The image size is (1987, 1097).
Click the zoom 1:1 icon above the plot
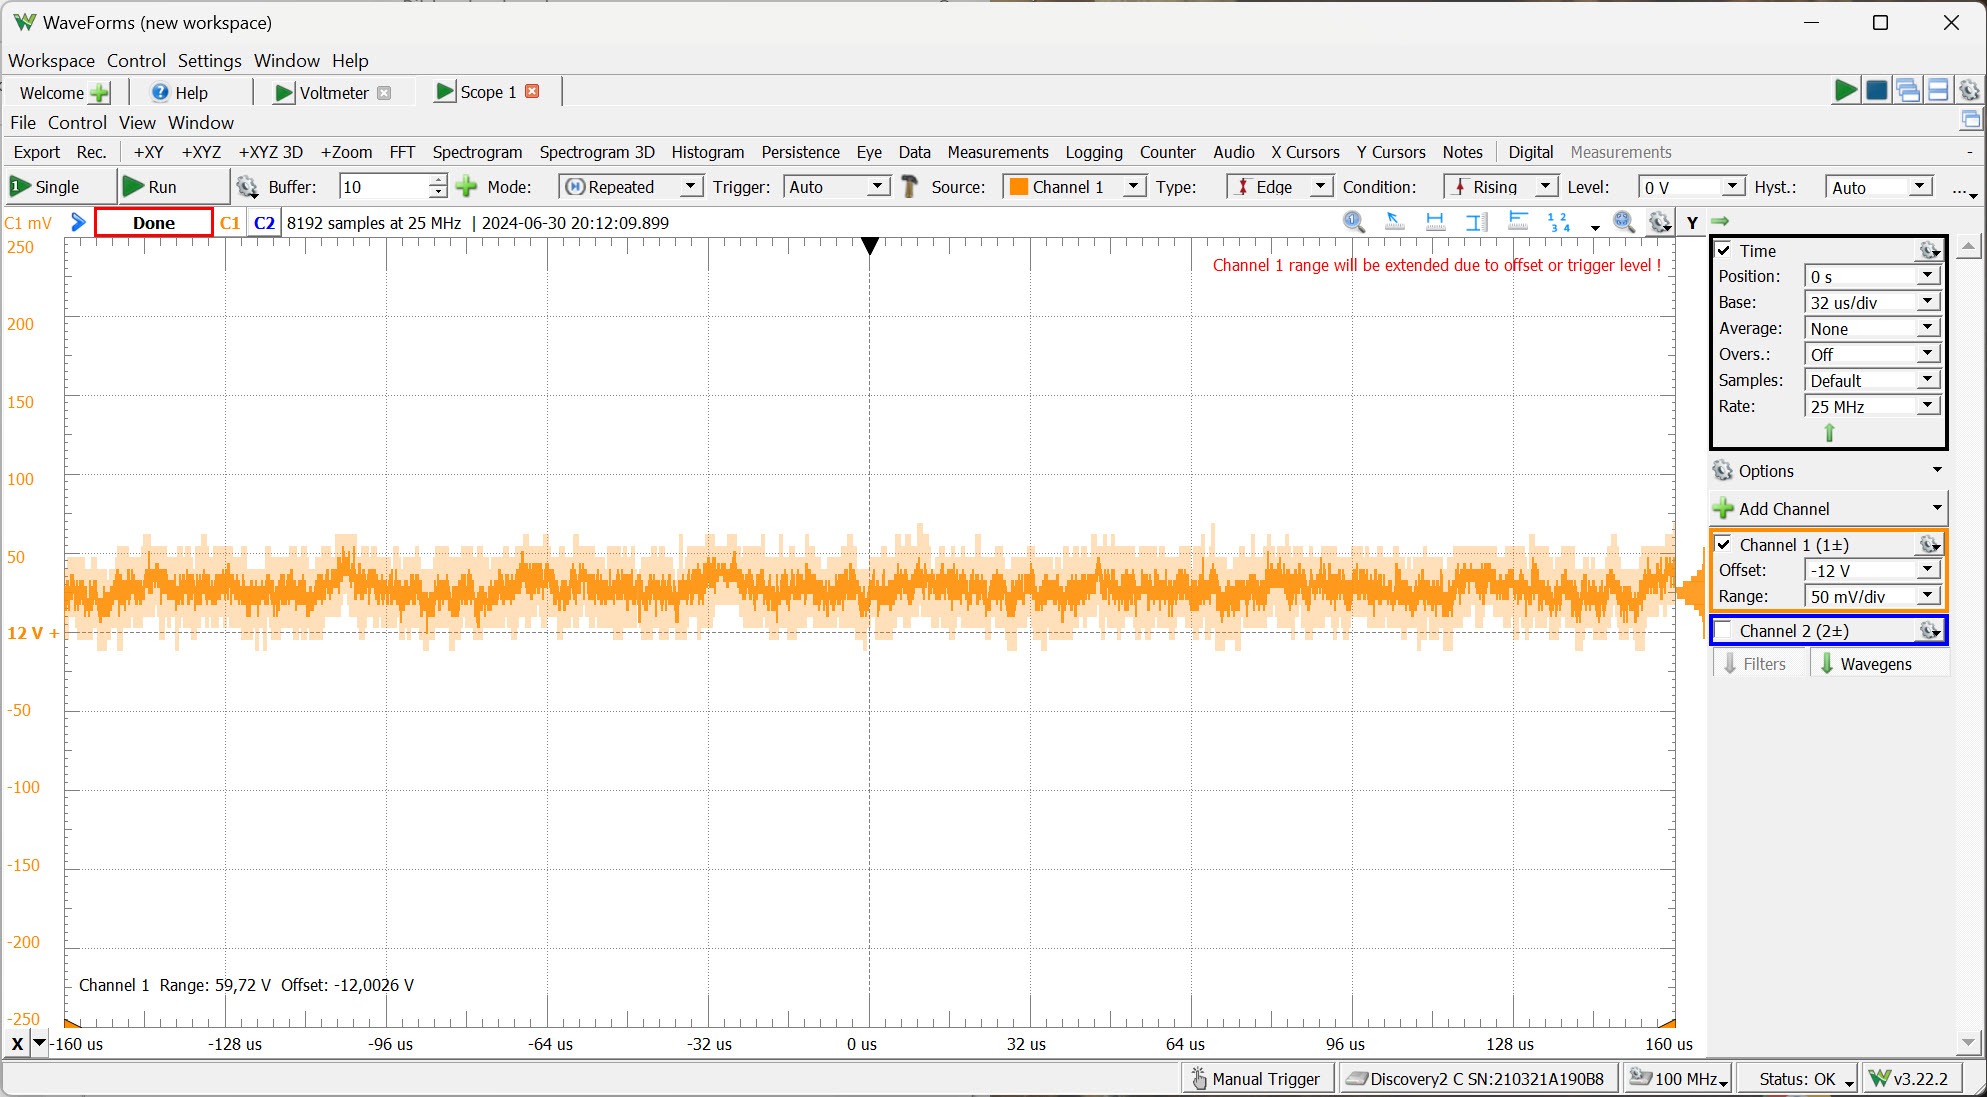click(1354, 222)
